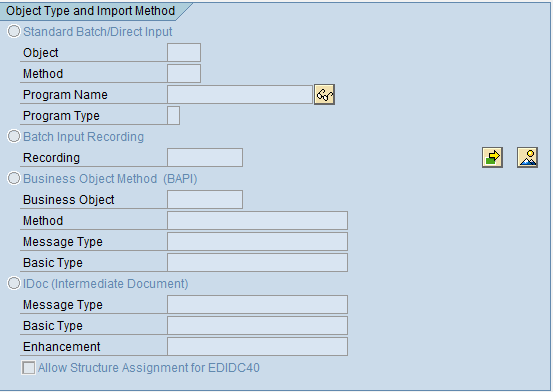Click the Method field under Standard Batch
Image resolution: width=553 pixels, height=392 pixels.
tap(184, 73)
